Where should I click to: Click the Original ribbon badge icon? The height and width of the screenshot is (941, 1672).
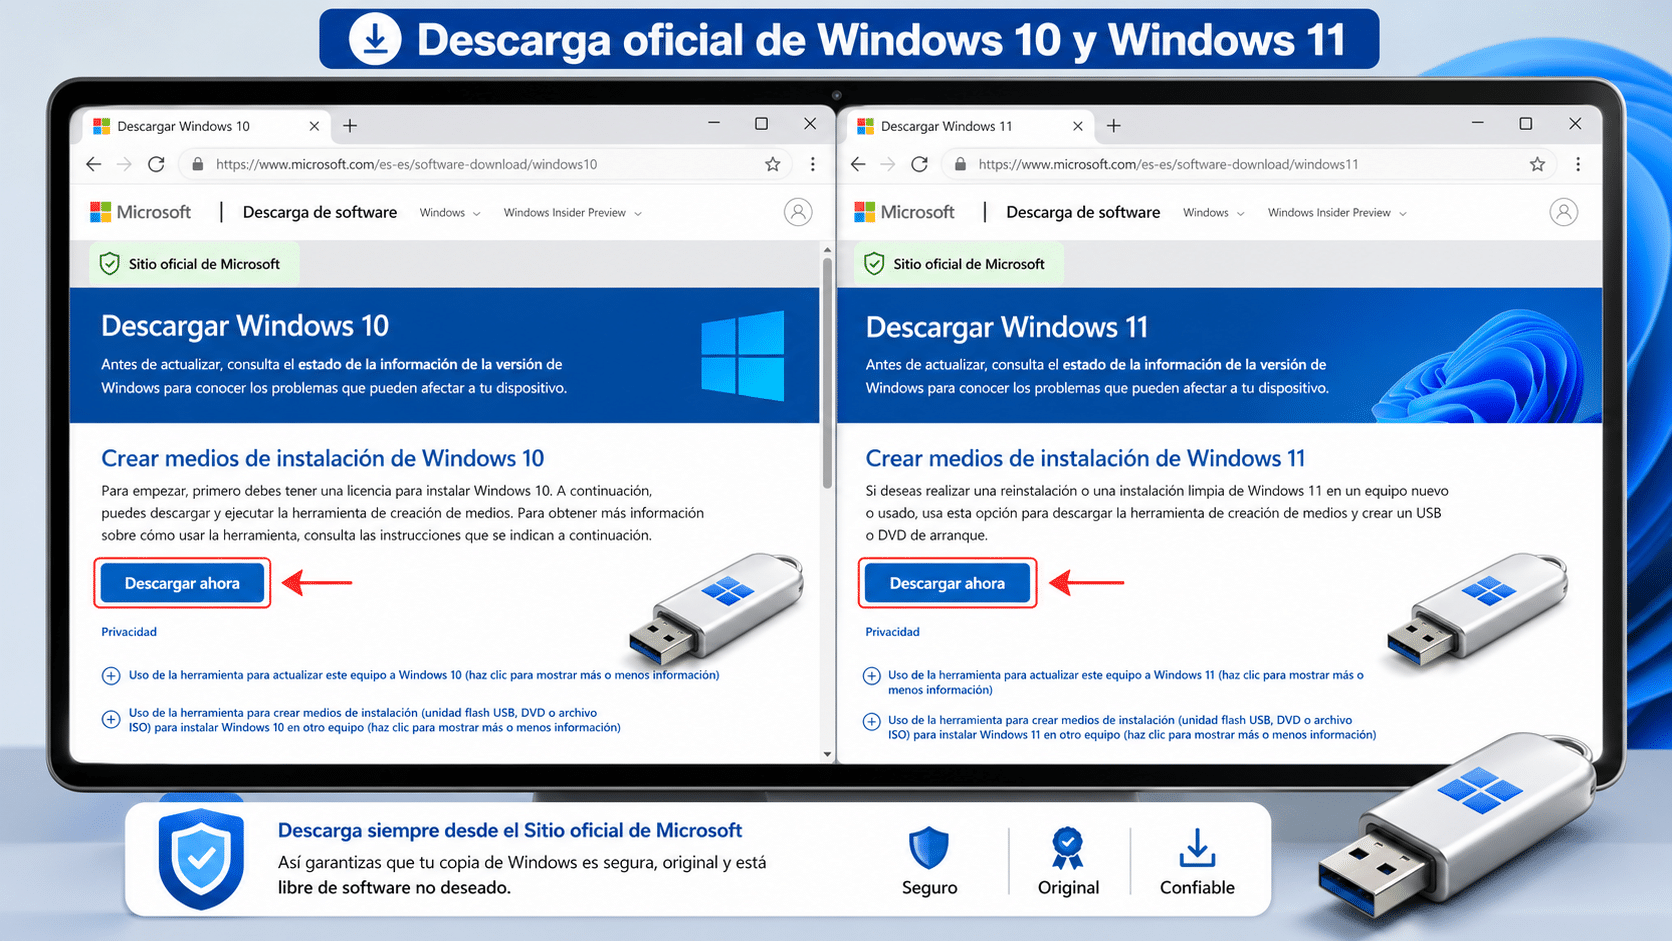tap(1067, 848)
